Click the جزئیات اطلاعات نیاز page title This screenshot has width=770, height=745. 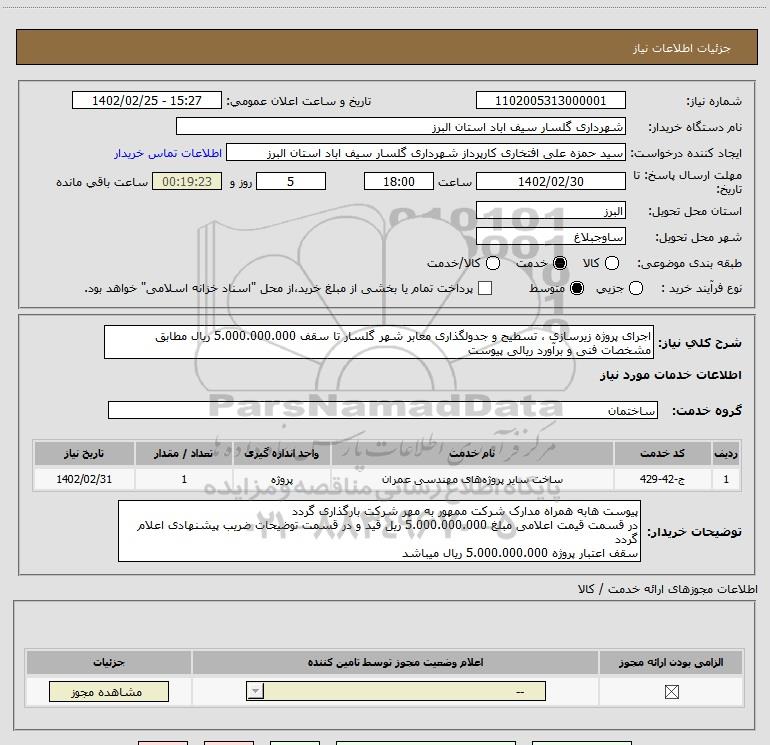coord(682,48)
